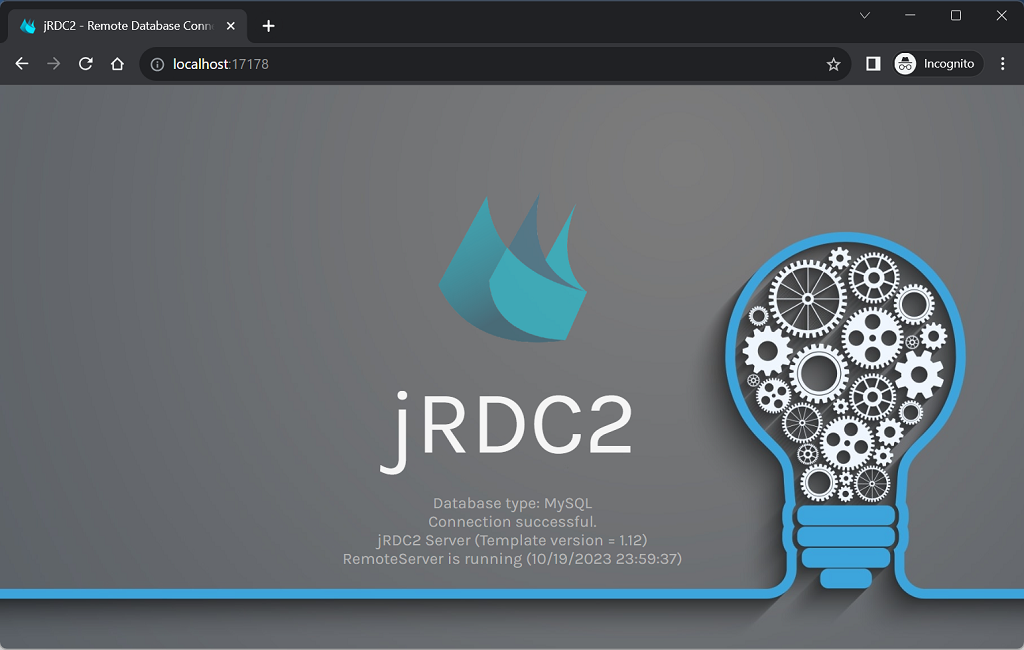This screenshot has width=1024, height=650.
Task: View site information icon in address bar
Action: (x=157, y=64)
